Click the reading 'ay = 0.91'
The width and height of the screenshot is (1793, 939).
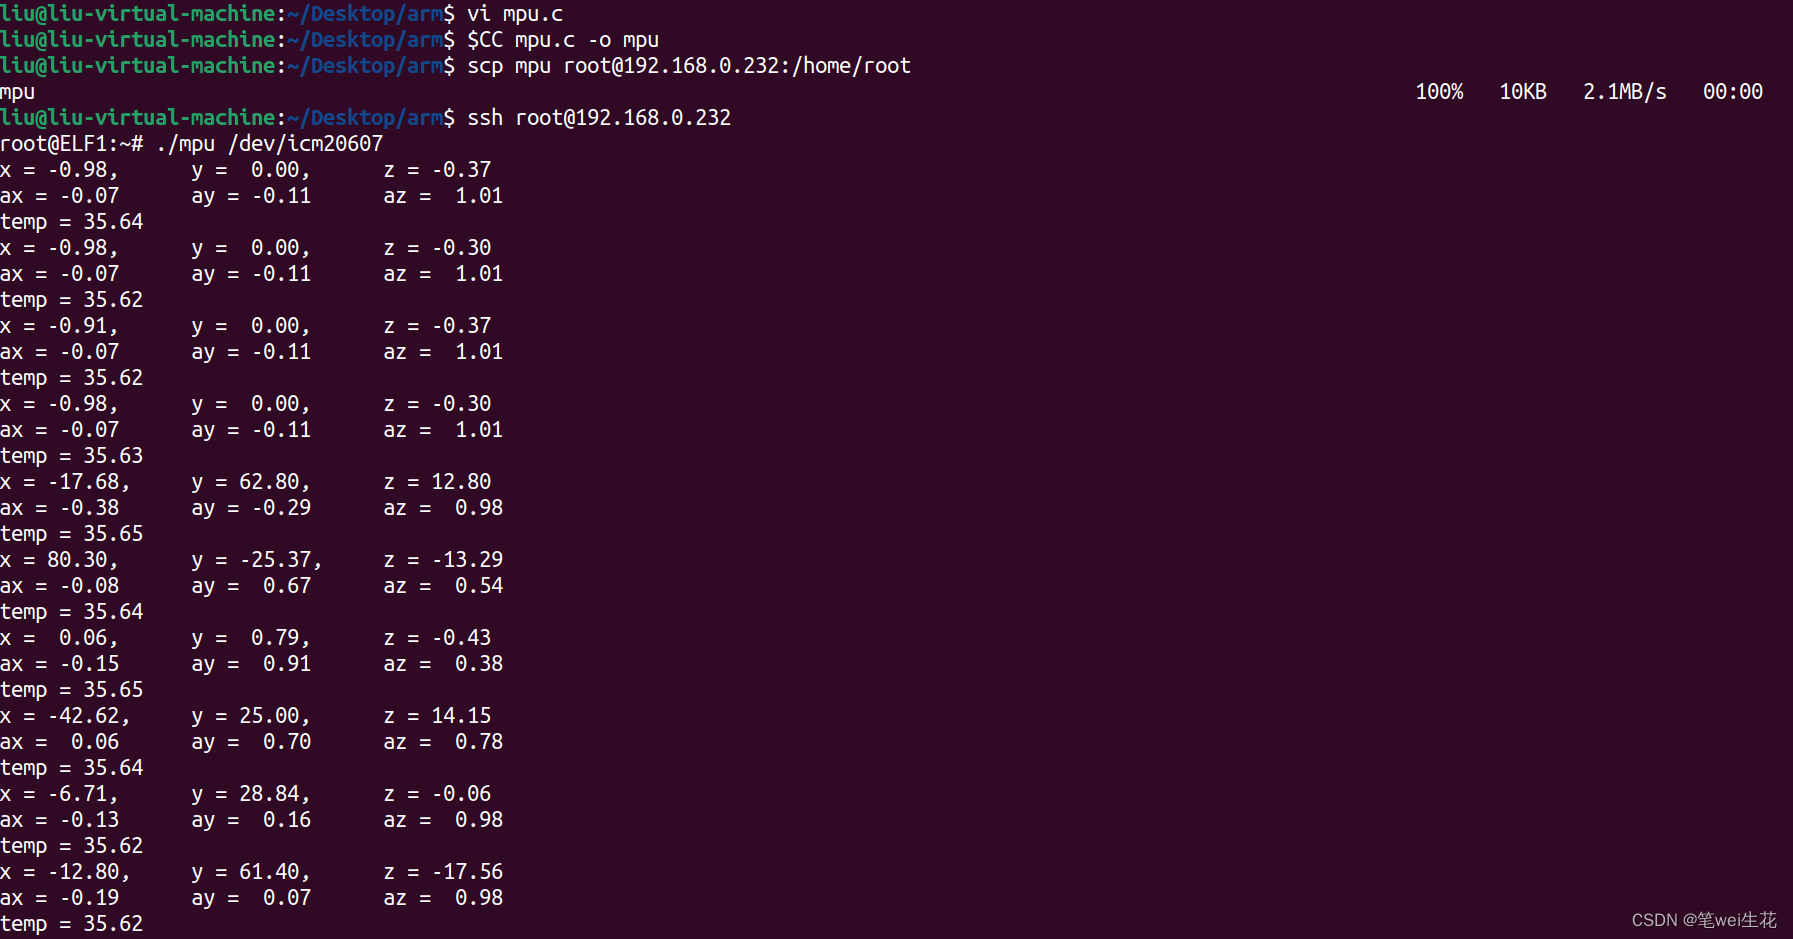click(x=251, y=664)
